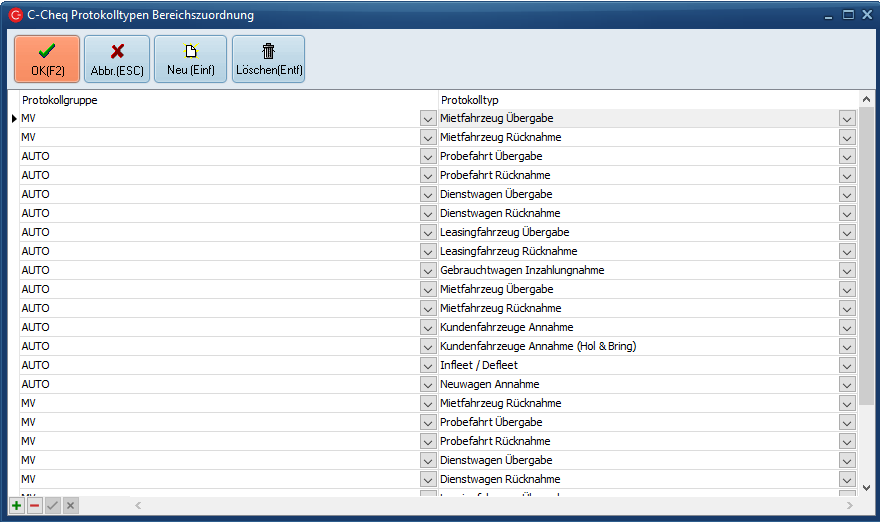Open the Protokollgruppe dropdown in the Neuwagen Annahme row

click(428, 385)
